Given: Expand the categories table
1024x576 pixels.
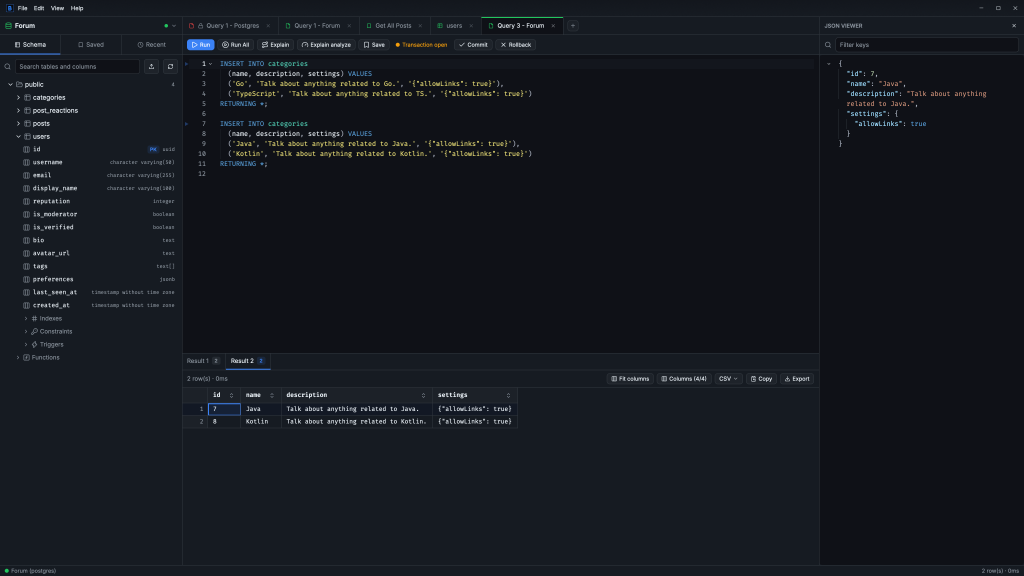Looking at the screenshot, I should click(x=18, y=98).
